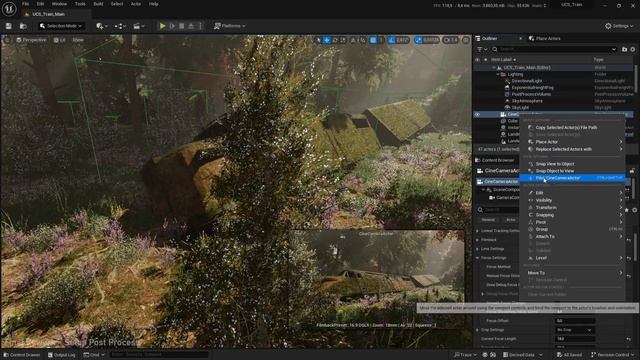Toggle surface snapping icon
This screenshot has width=640, height=360.
(362, 40)
